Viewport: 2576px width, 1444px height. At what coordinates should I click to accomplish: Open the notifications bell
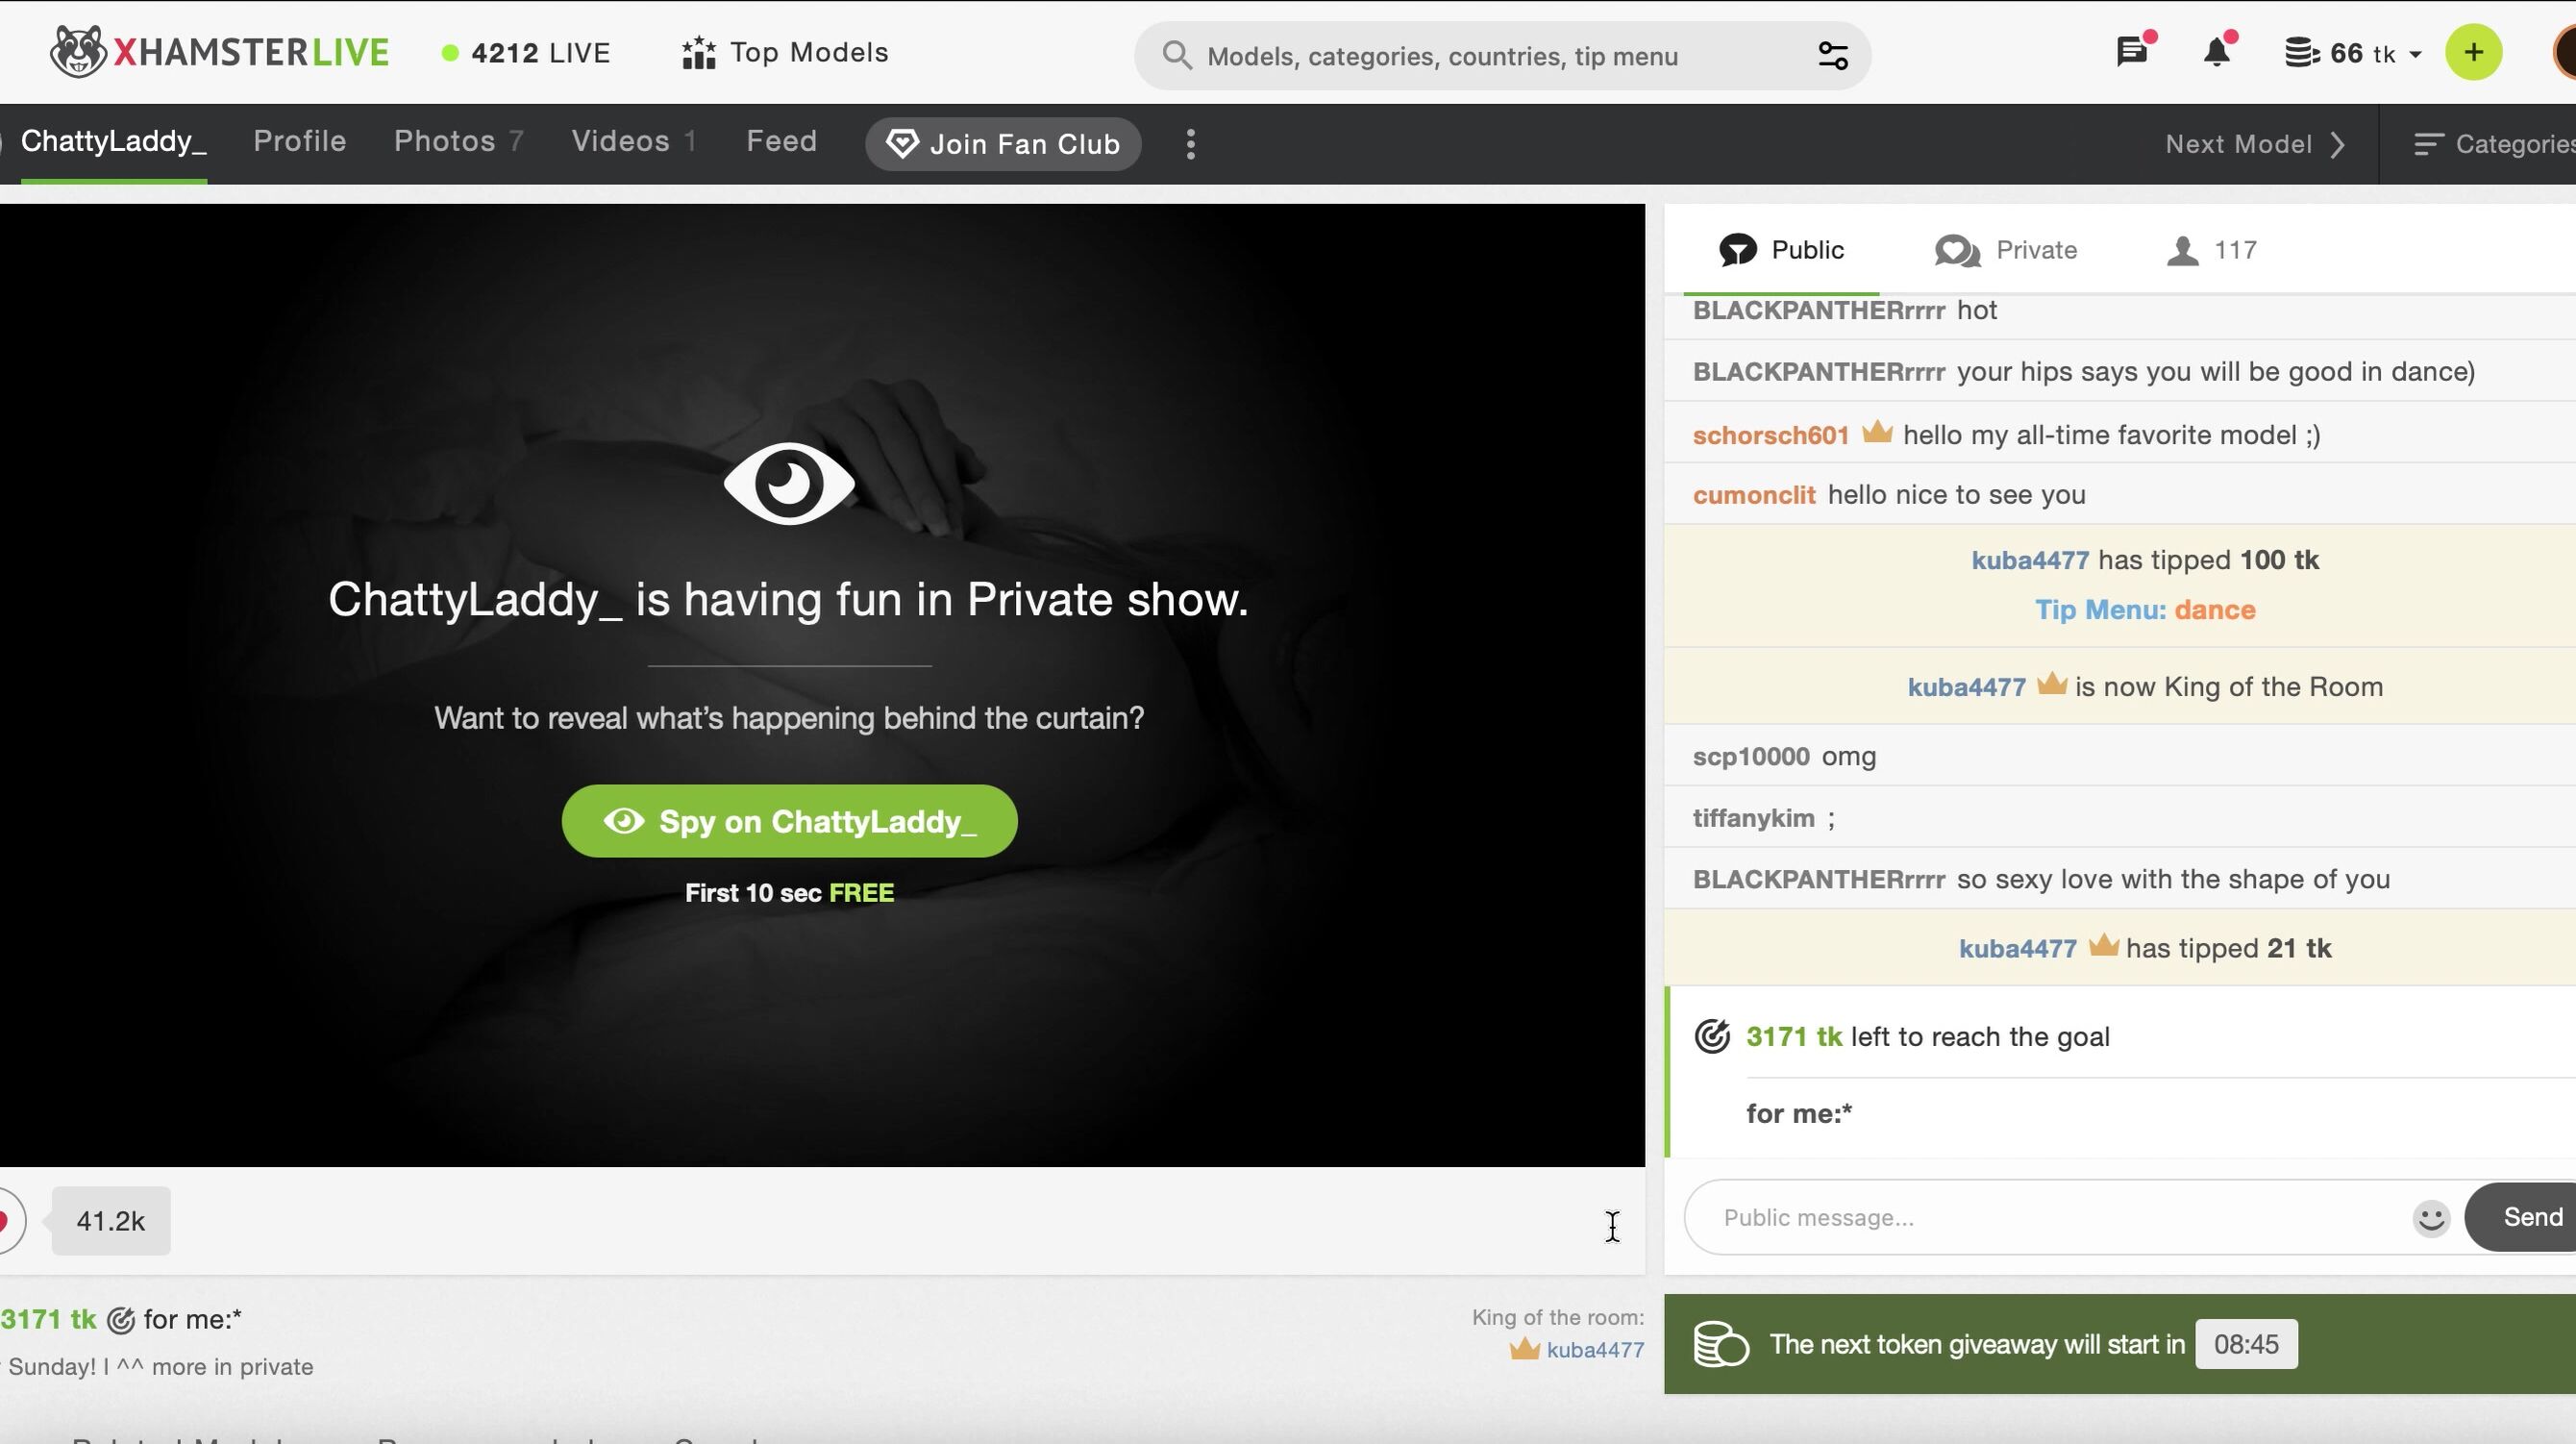(x=2217, y=51)
